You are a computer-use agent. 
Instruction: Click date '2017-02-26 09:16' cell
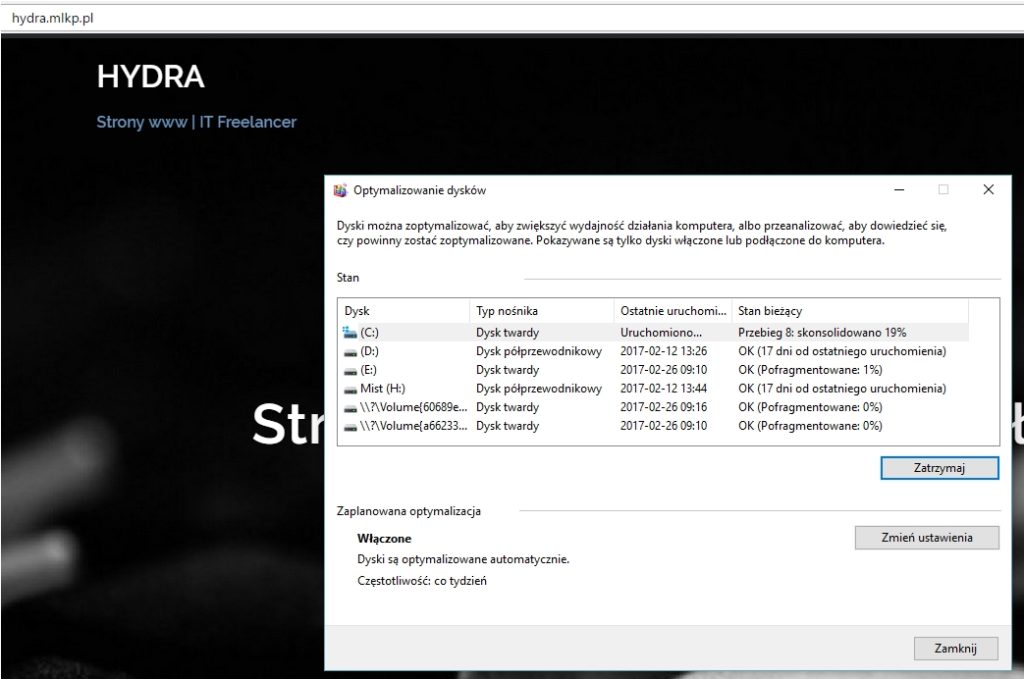pyautogui.click(x=664, y=407)
